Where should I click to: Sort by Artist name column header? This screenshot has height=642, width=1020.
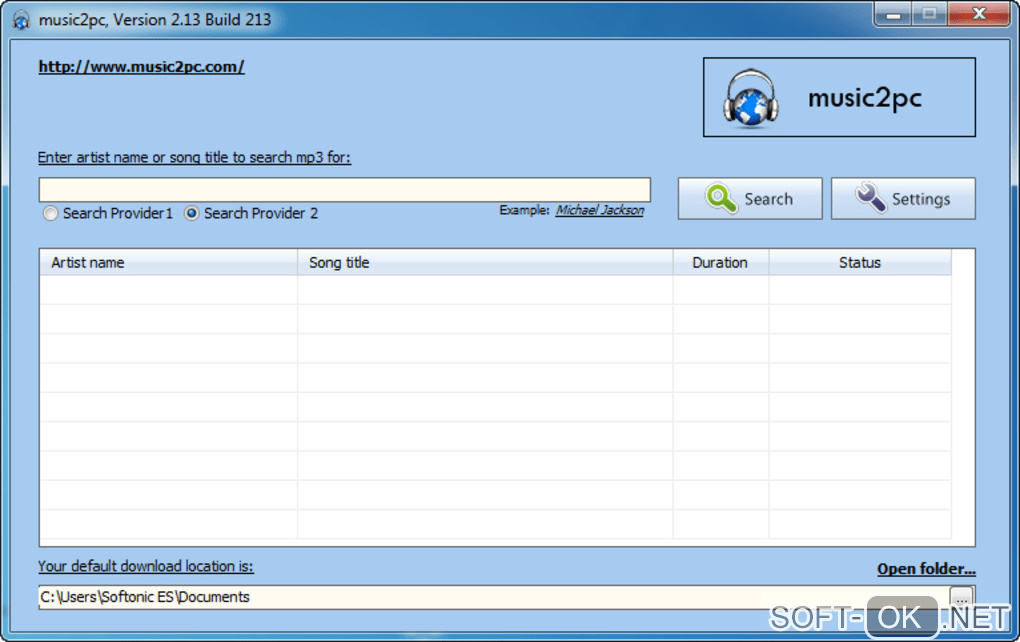click(x=168, y=262)
